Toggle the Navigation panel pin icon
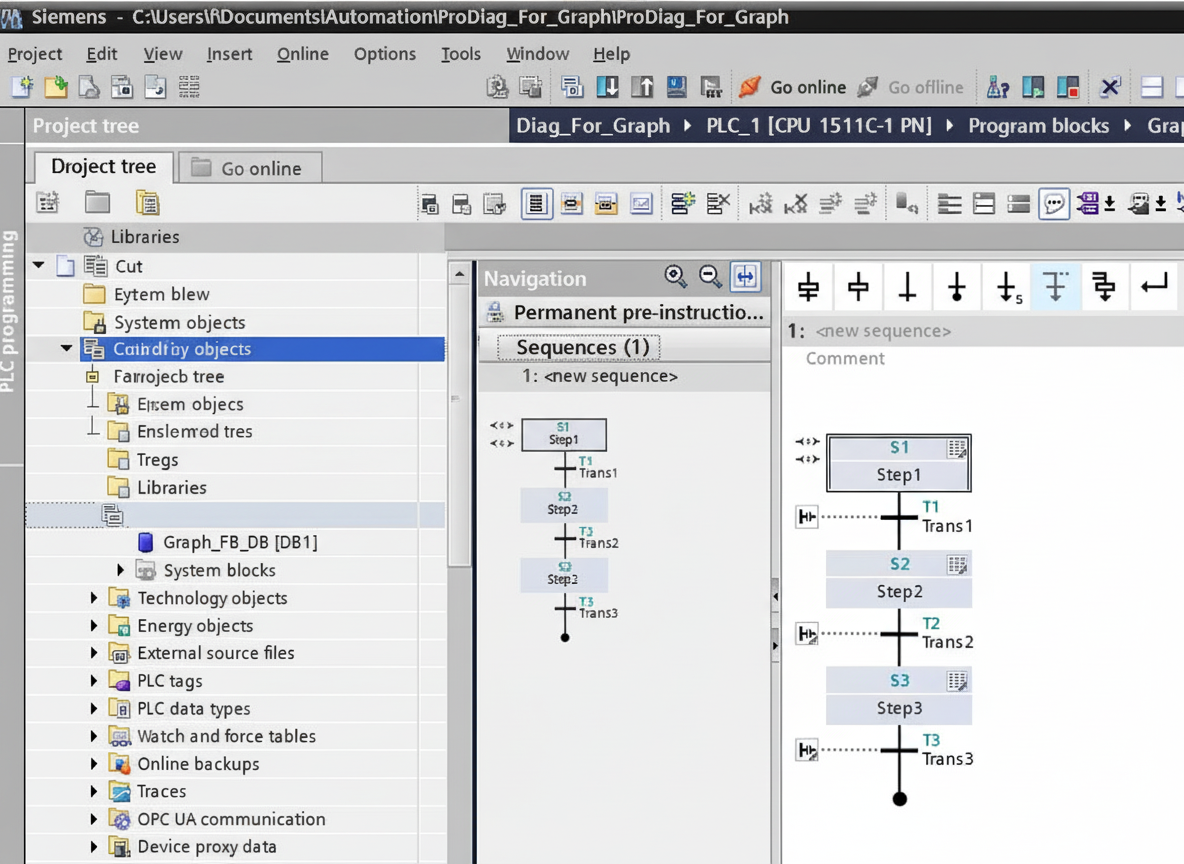The width and height of the screenshot is (1184, 864). 745,276
